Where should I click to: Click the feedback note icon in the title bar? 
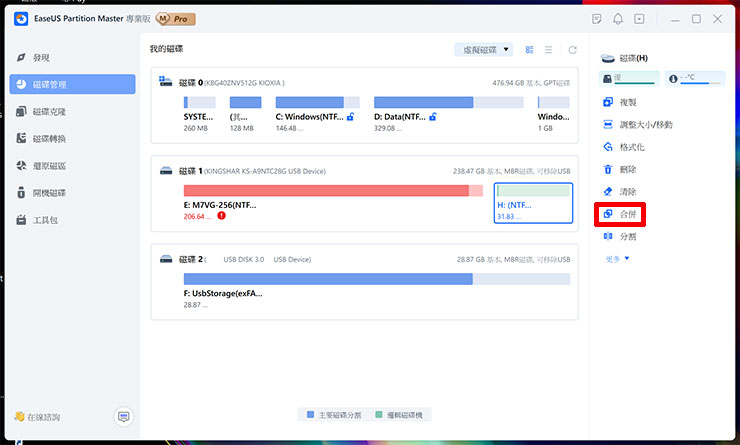pyautogui.click(x=597, y=19)
